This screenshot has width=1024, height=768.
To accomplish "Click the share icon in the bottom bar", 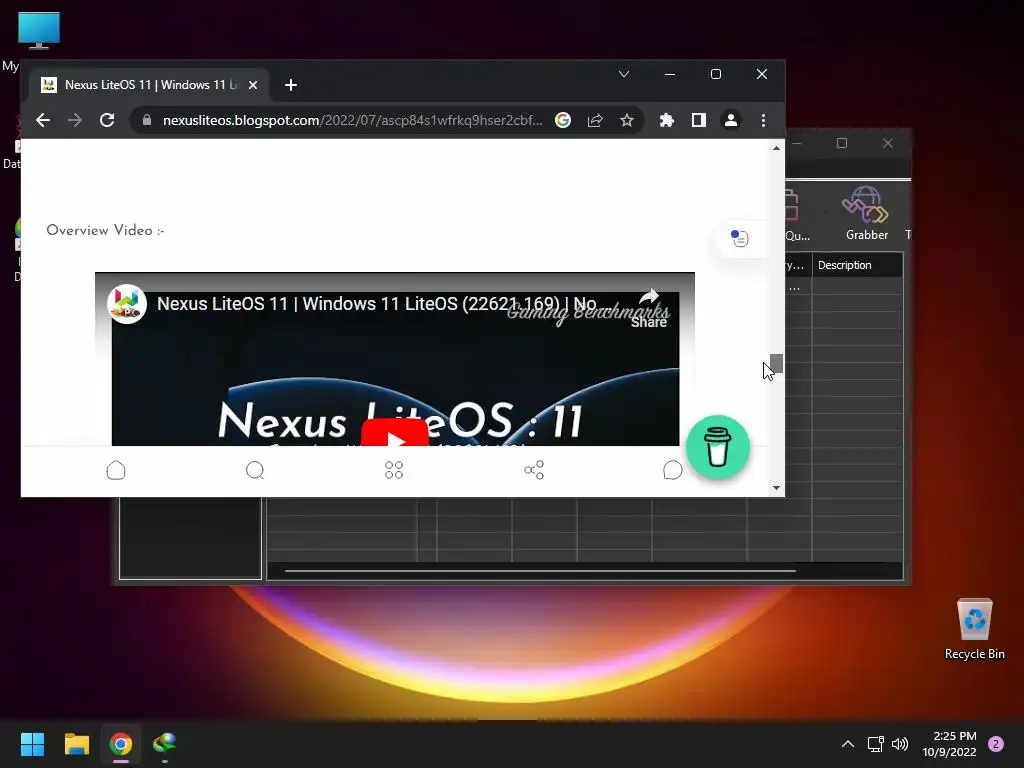I will tap(534, 470).
